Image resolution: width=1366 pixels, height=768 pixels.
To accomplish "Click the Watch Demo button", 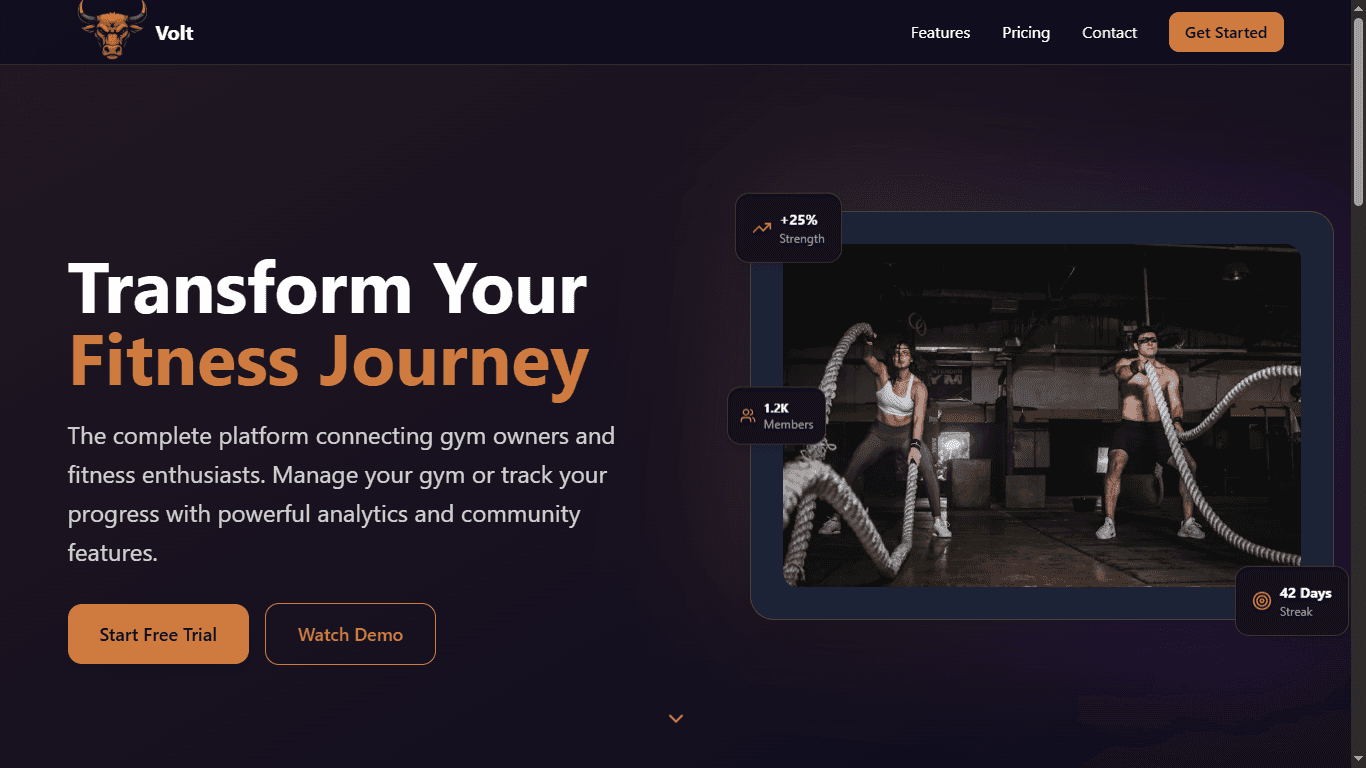I will (x=350, y=634).
